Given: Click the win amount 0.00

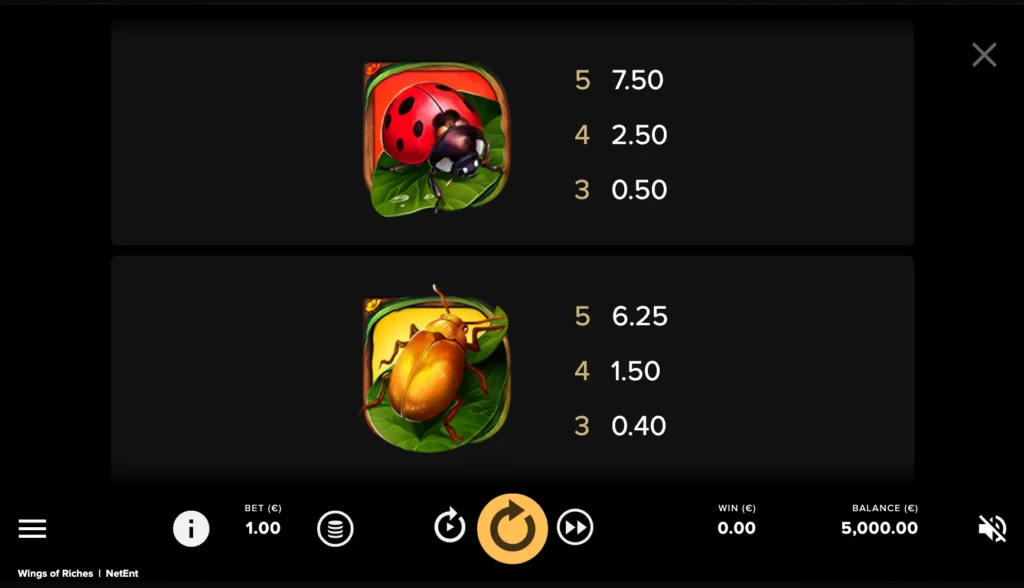Looking at the screenshot, I should pos(737,528).
